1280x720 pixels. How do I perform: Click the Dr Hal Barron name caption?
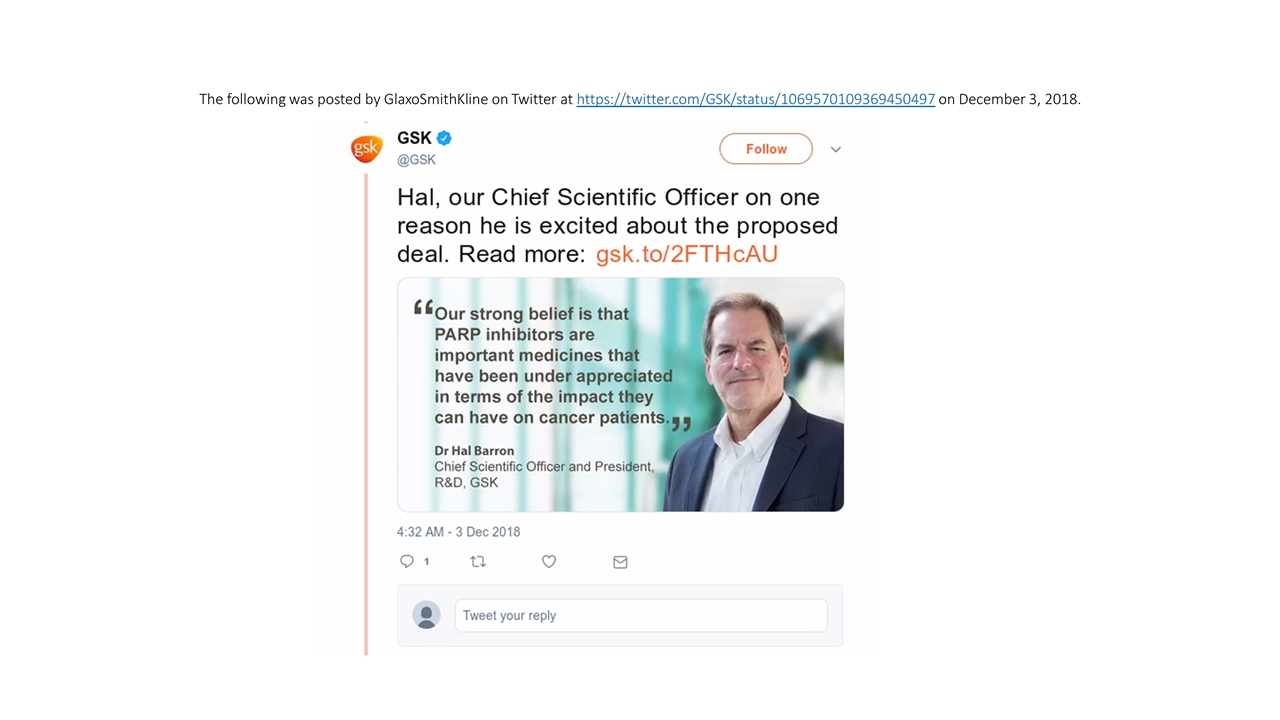pos(474,451)
